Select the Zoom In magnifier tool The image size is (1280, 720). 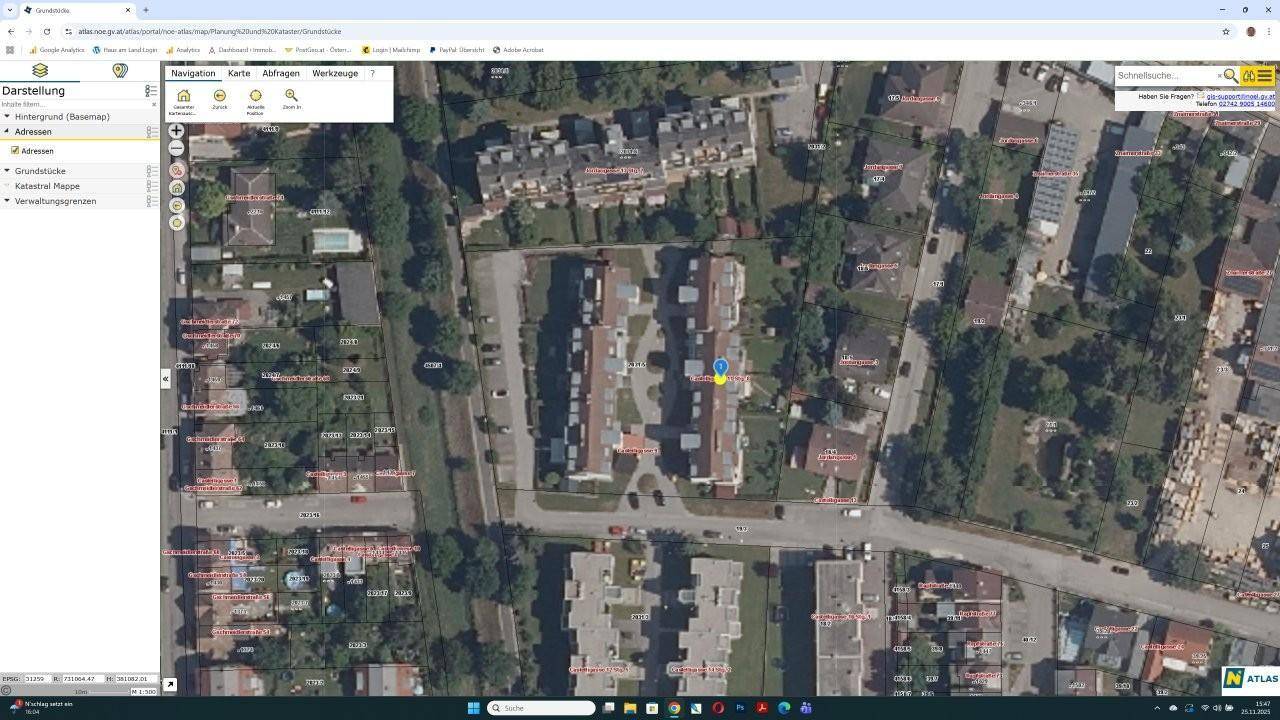pyautogui.click(x=291, y=96)
